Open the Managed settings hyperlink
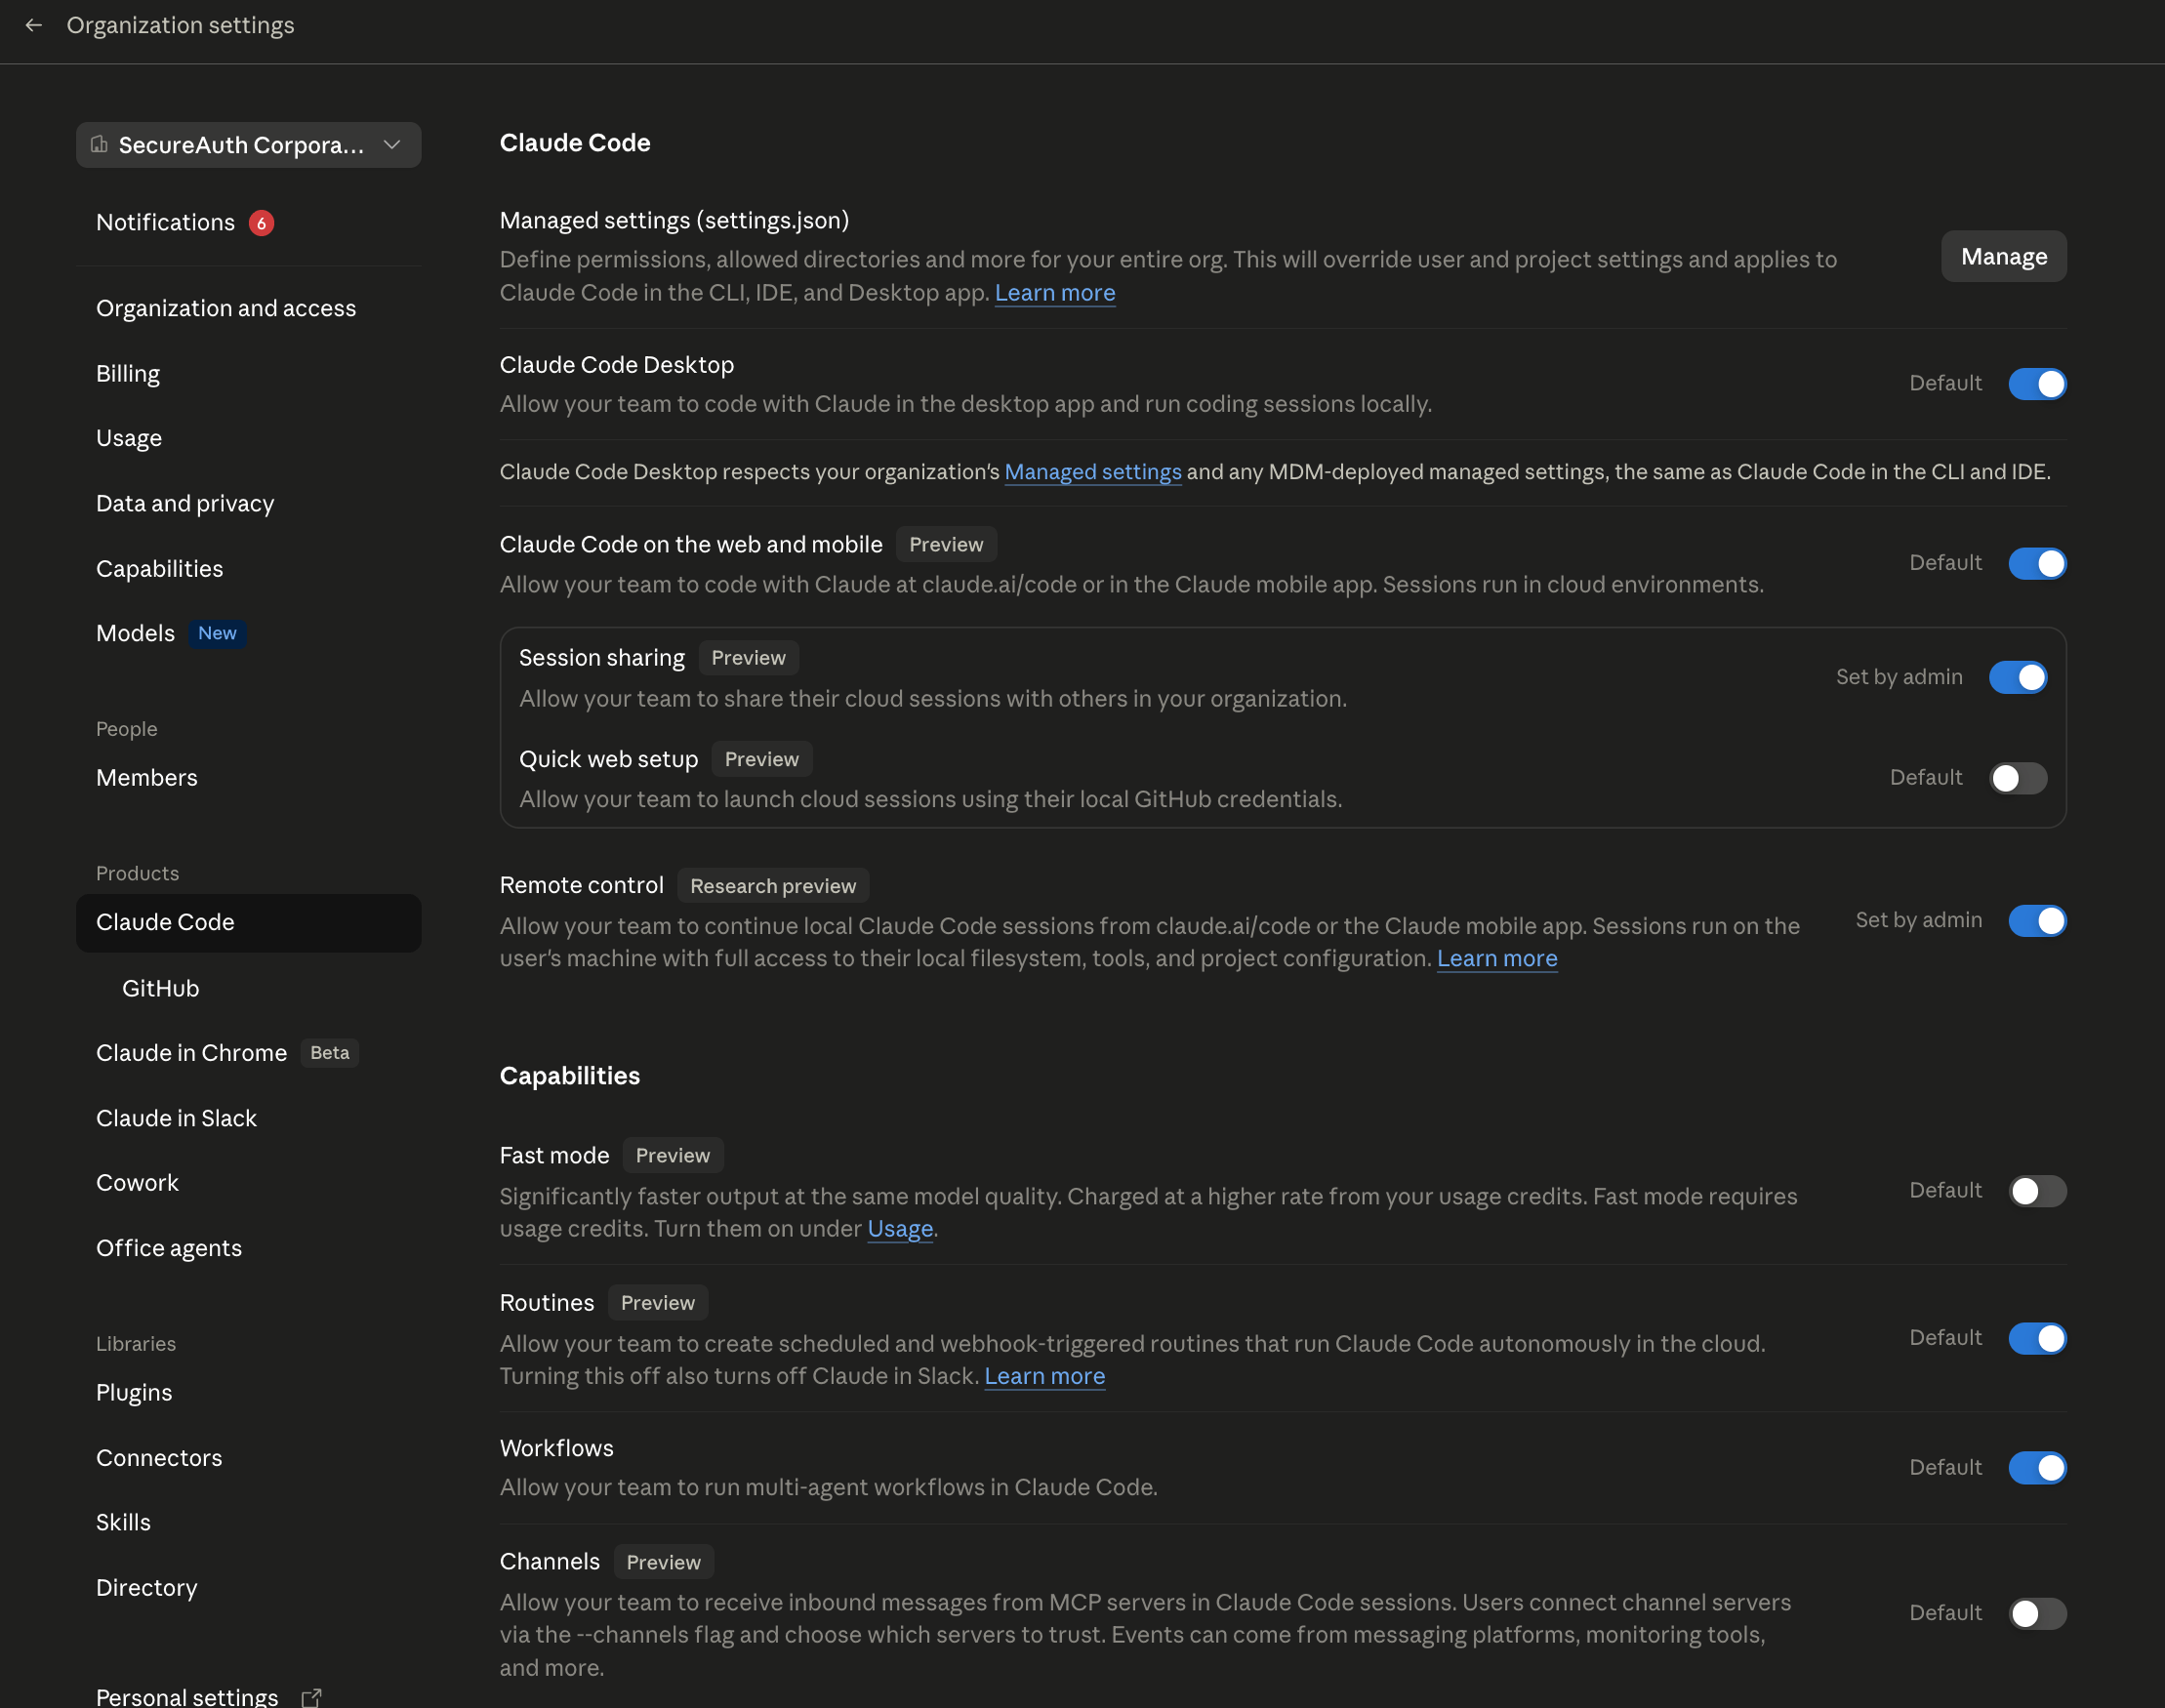This screenshot has width=2165, height=1708. point(1092,472)
